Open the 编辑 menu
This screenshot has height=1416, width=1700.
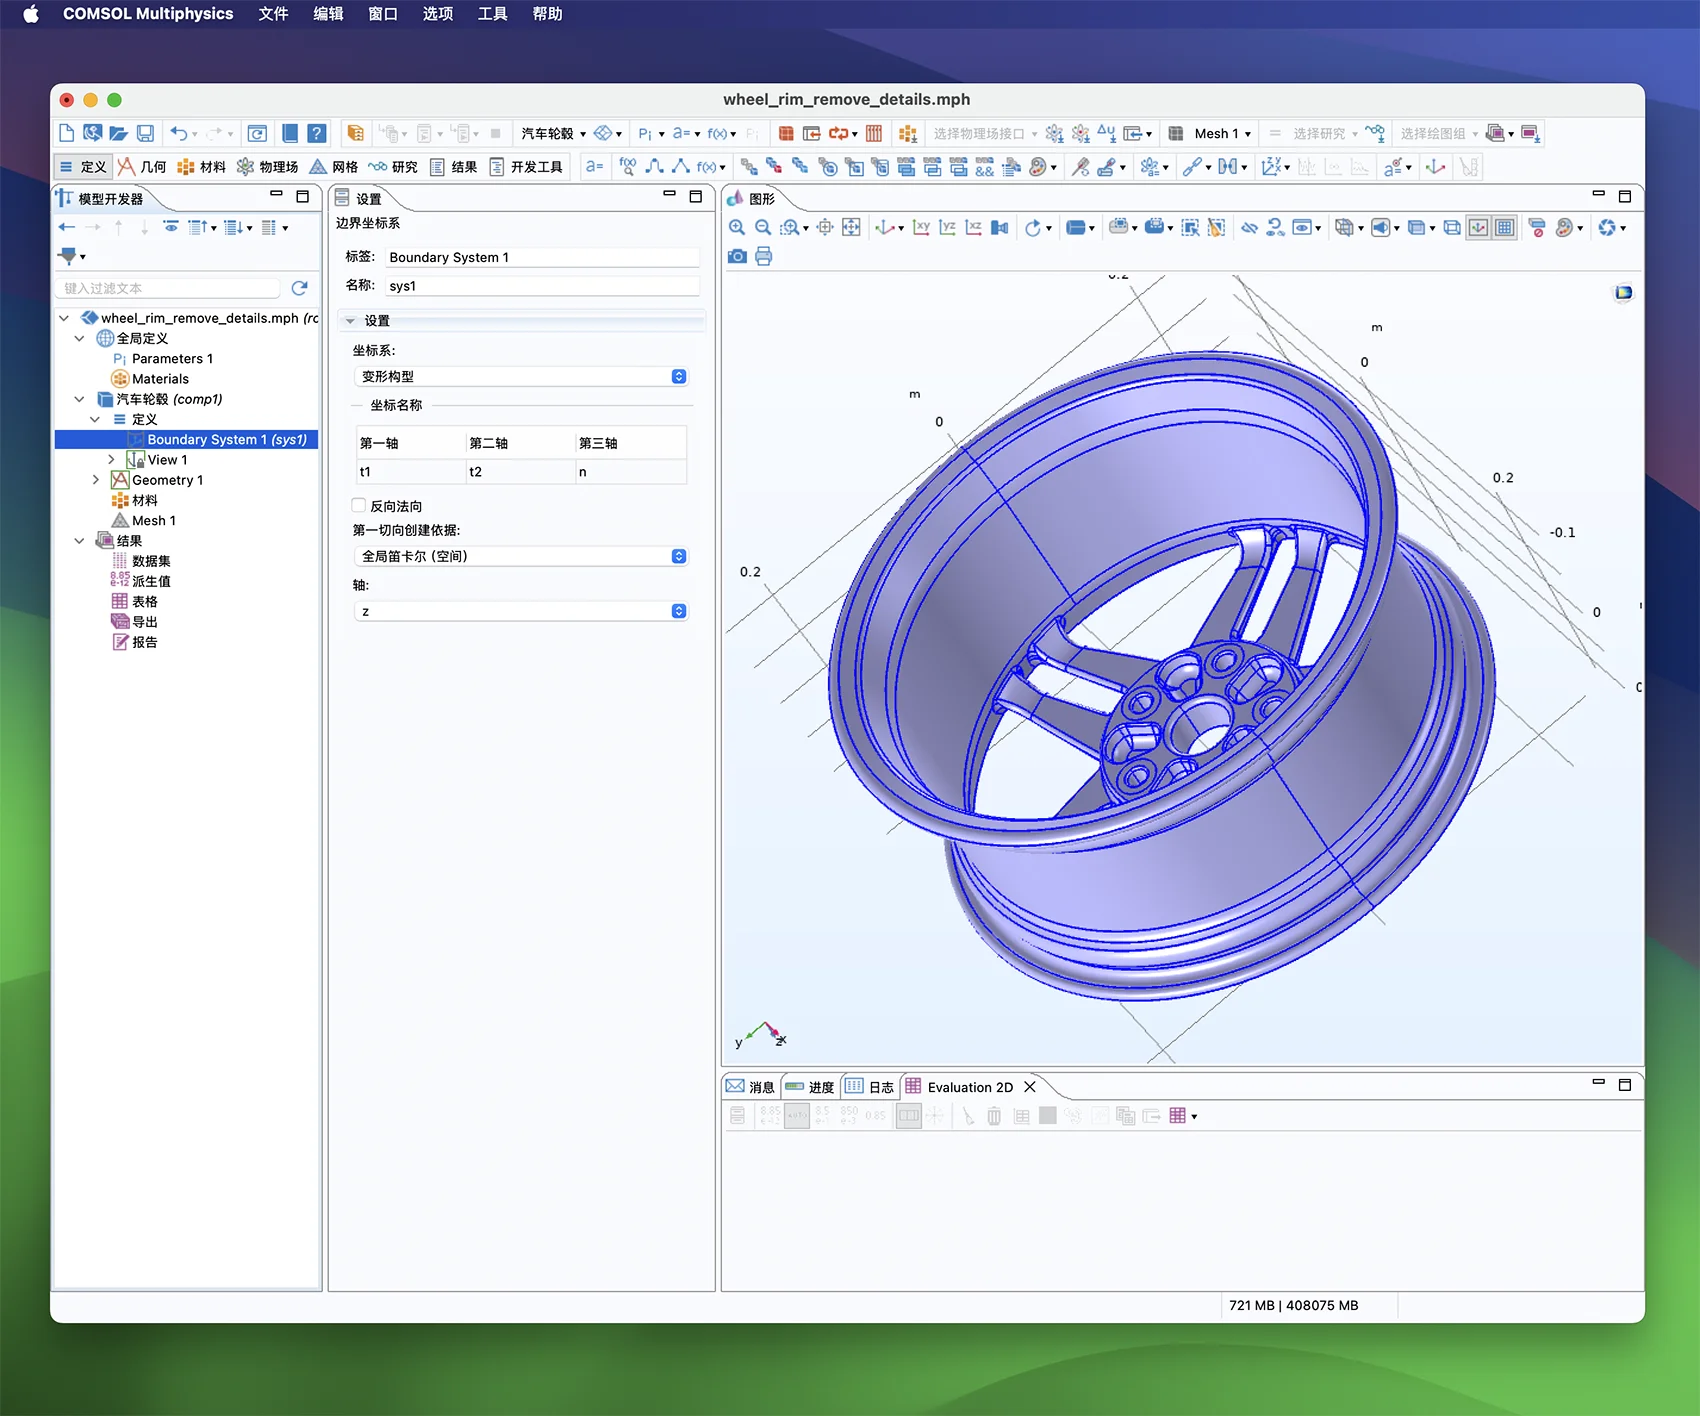tap(328, 14)
